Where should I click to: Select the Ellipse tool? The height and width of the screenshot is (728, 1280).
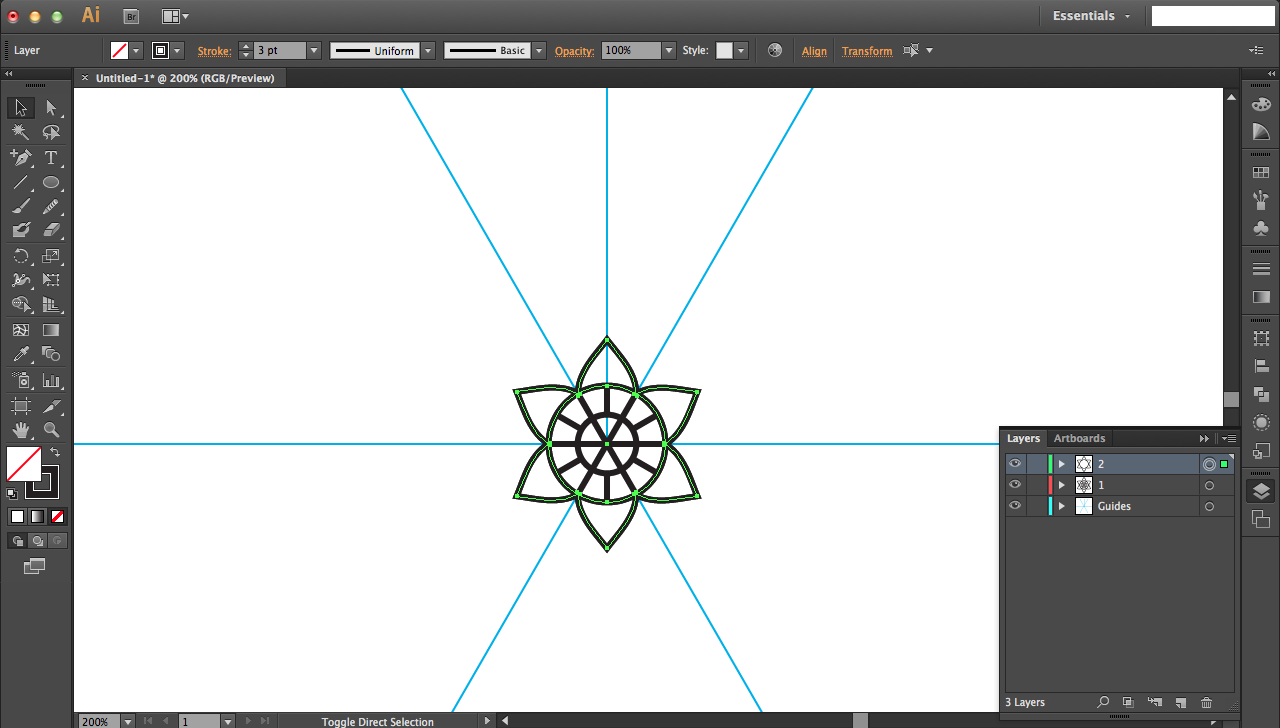pyautogui.click(x=51, y=183)
